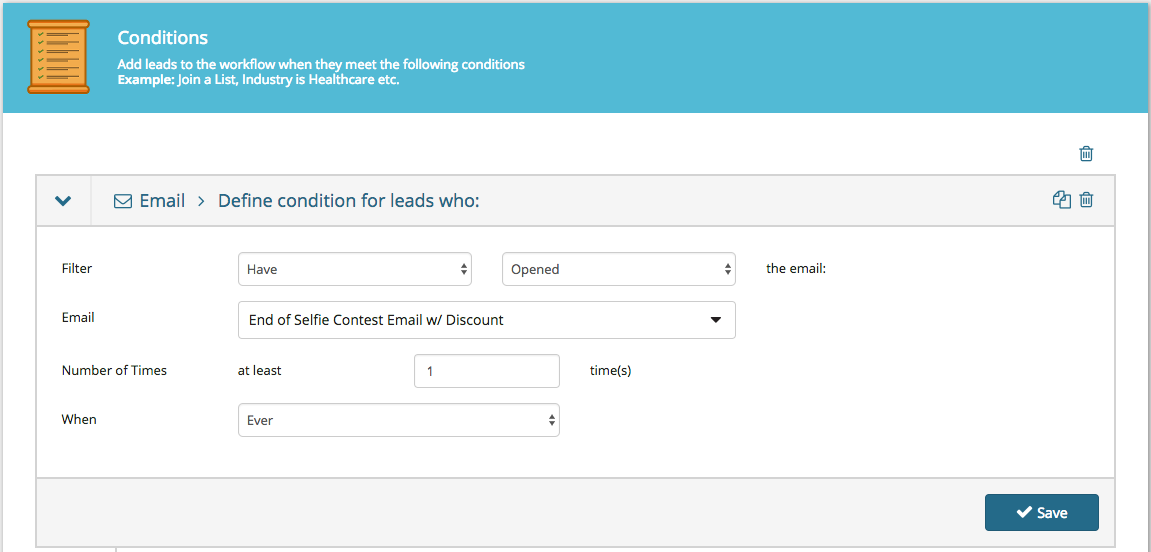Click the breadcrumb arrow after Email
Viewport: 1151px width, 552px height.
201,200
